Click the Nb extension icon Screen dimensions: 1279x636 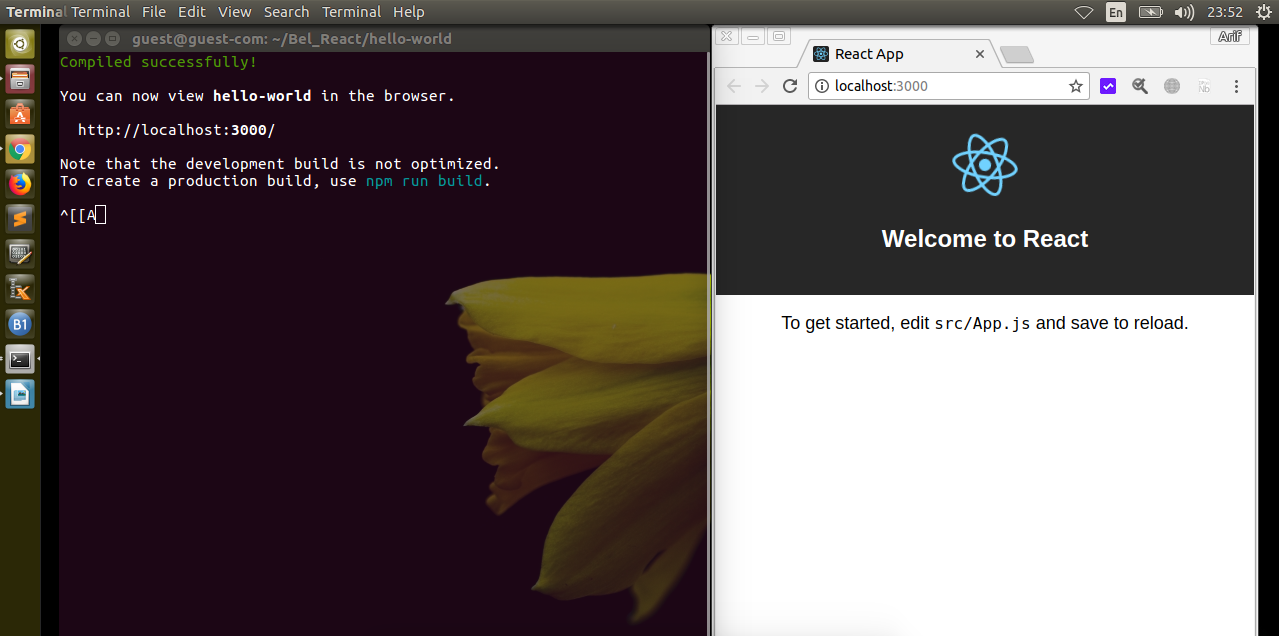coord(1204,86)
